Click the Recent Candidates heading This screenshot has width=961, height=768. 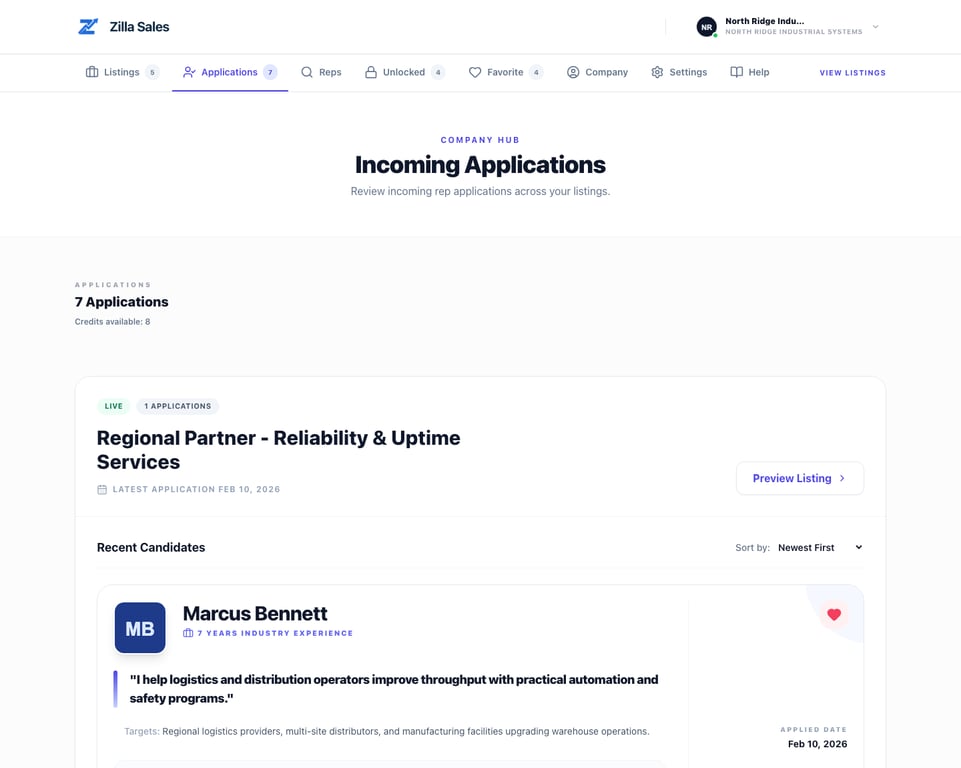point(151,547)
